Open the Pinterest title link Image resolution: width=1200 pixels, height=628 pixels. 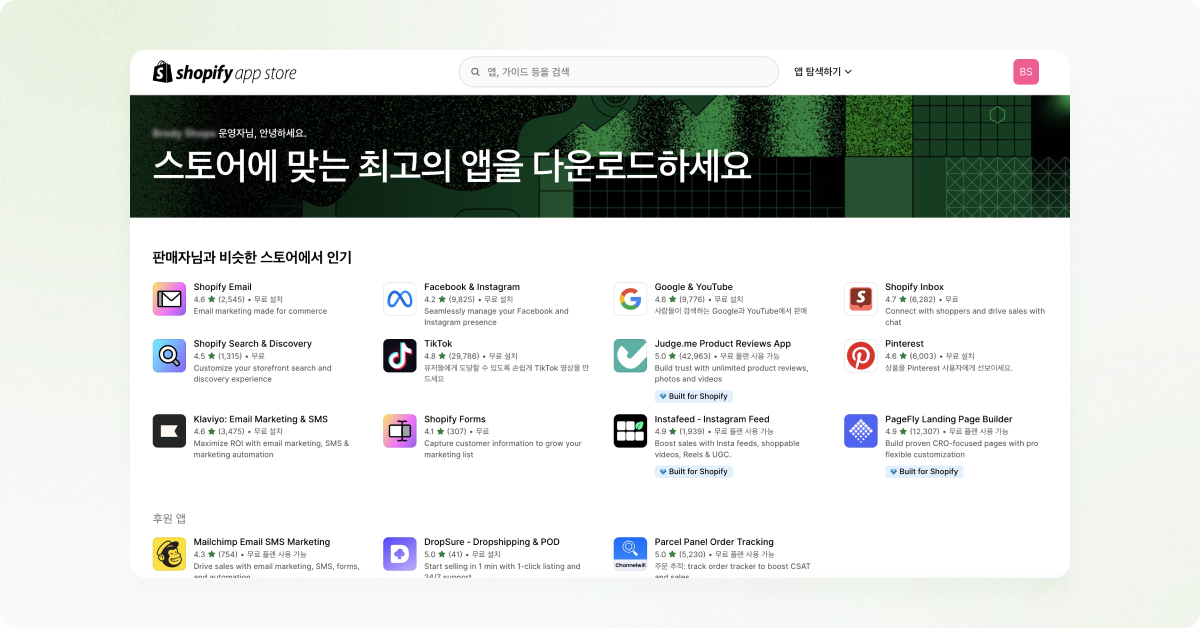[904, 344]
